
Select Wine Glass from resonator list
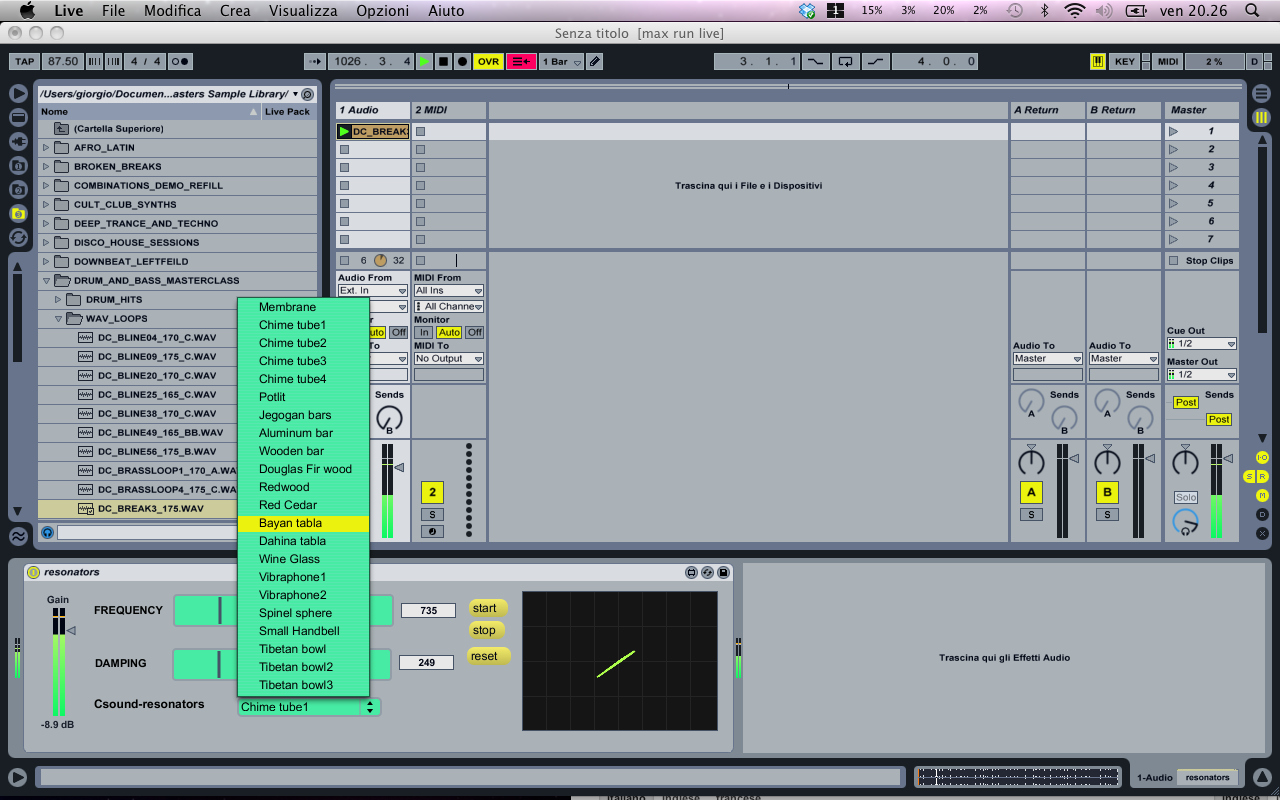coord(303,559)
